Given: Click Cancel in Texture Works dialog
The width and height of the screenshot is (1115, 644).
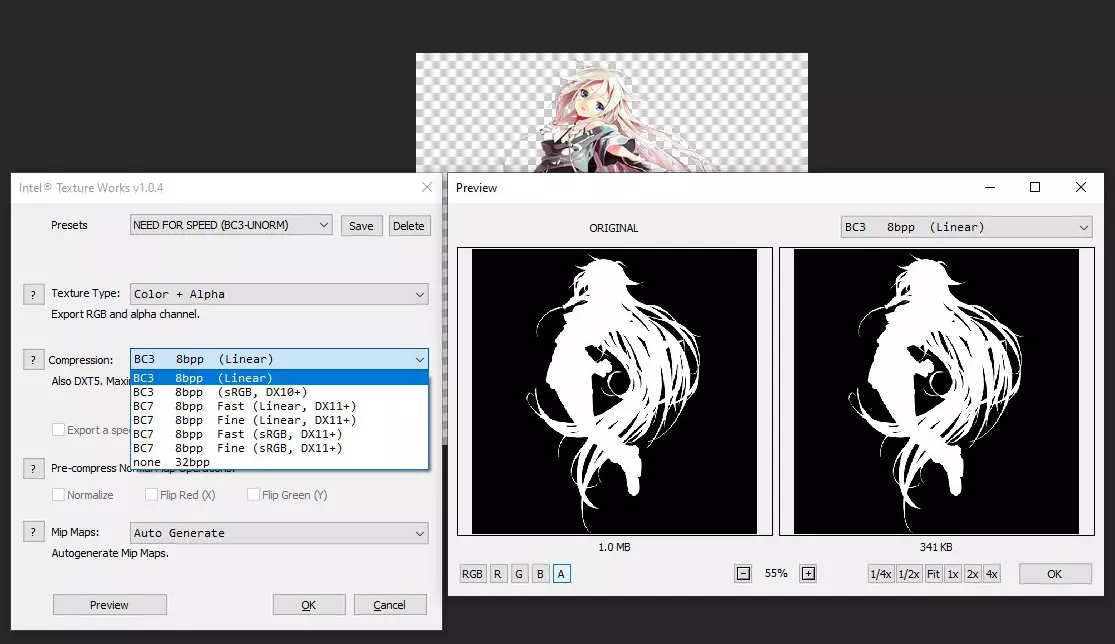Looking at the screenshot, I should (x=390, y=605).
